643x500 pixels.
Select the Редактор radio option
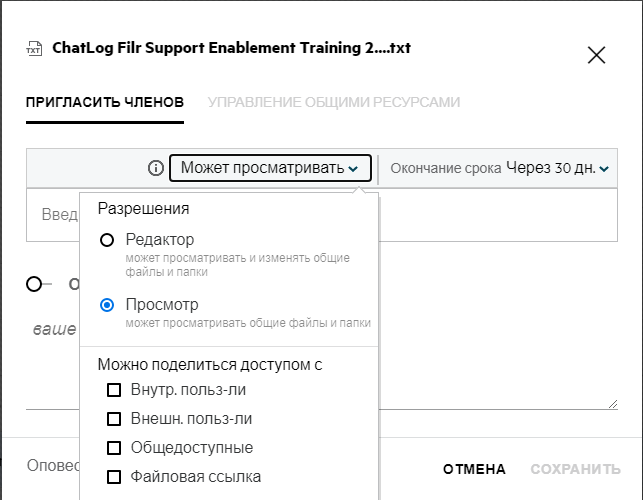(x=107, y=240)
